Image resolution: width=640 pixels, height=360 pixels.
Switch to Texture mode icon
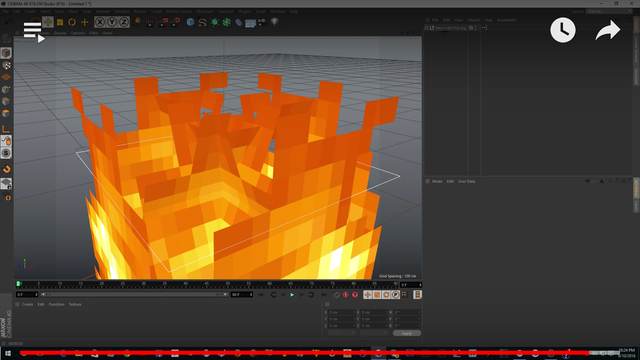pos(6,65)
